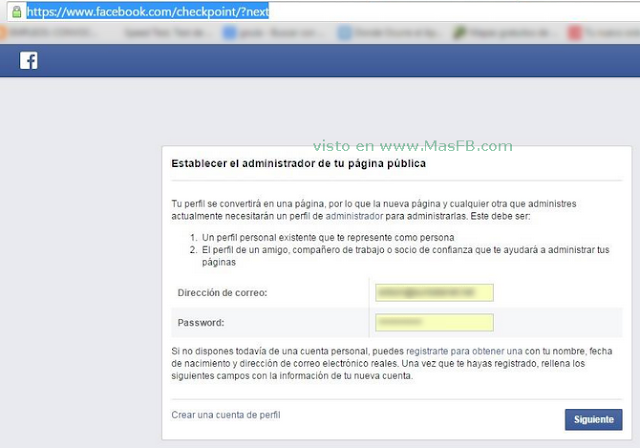This screenshot has width=640, height=448.
Task: Click list item El perfil de un amigo
Action: click(405, 256)
